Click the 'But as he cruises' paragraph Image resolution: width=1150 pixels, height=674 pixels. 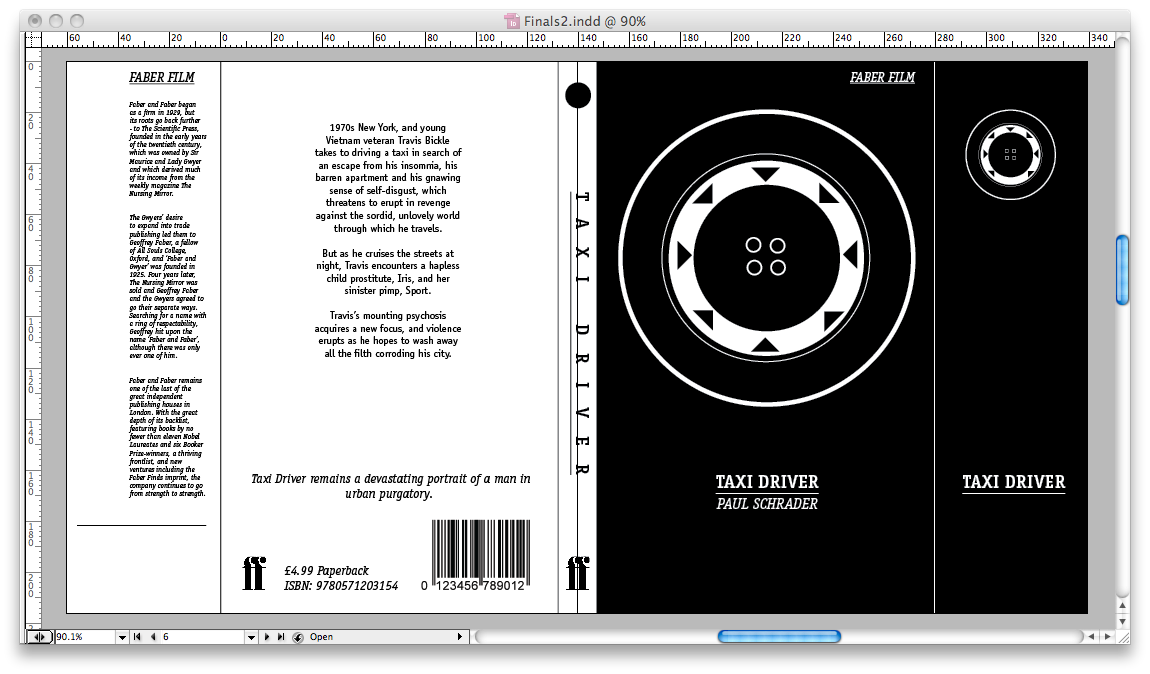pyautogui.click(x=388, y=272)
